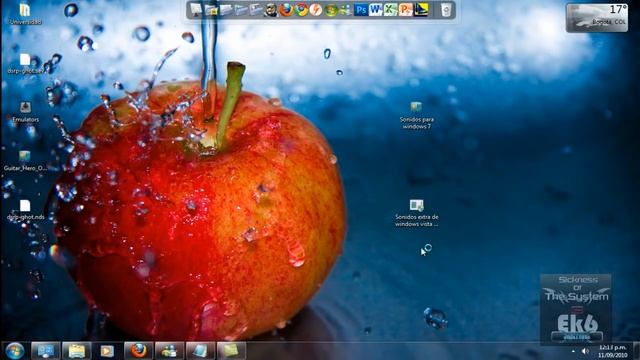Viewport: 640px width, 360px height.
Task: Open Sonidos extra de windows vista icon
Action: pyautogui.click(x=416, y=213)
